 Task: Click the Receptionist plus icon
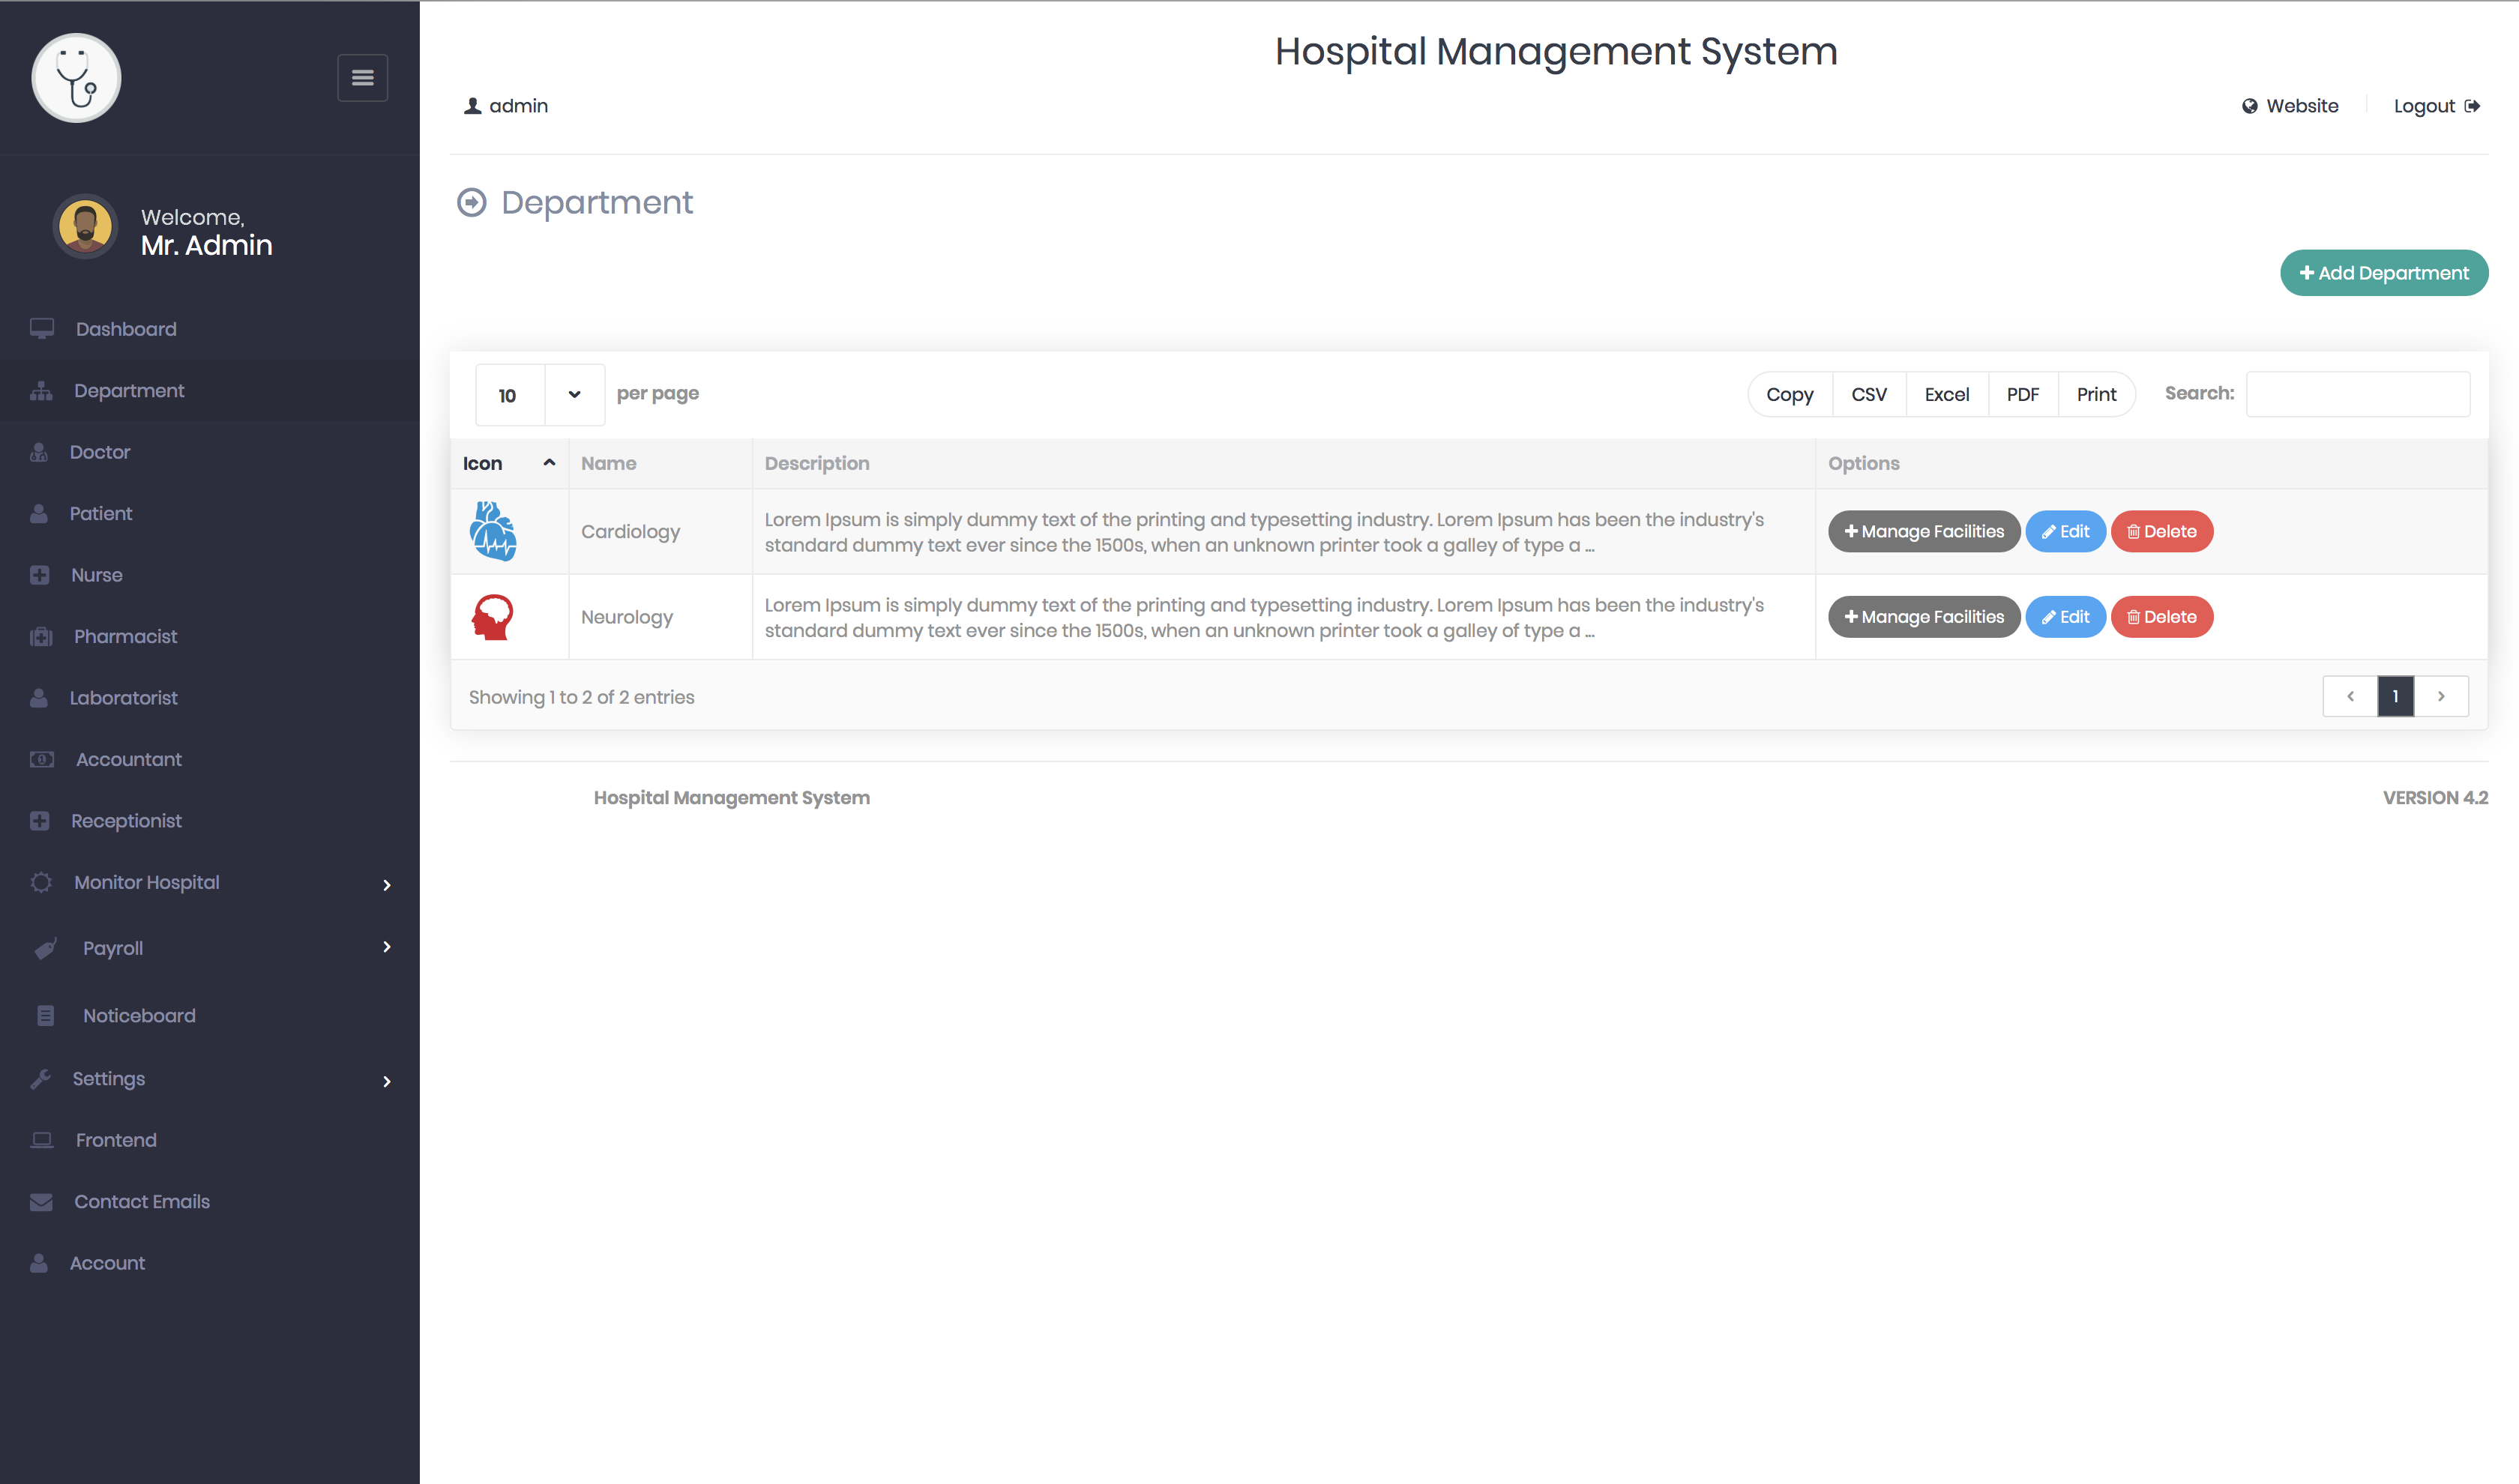(39, 821)
